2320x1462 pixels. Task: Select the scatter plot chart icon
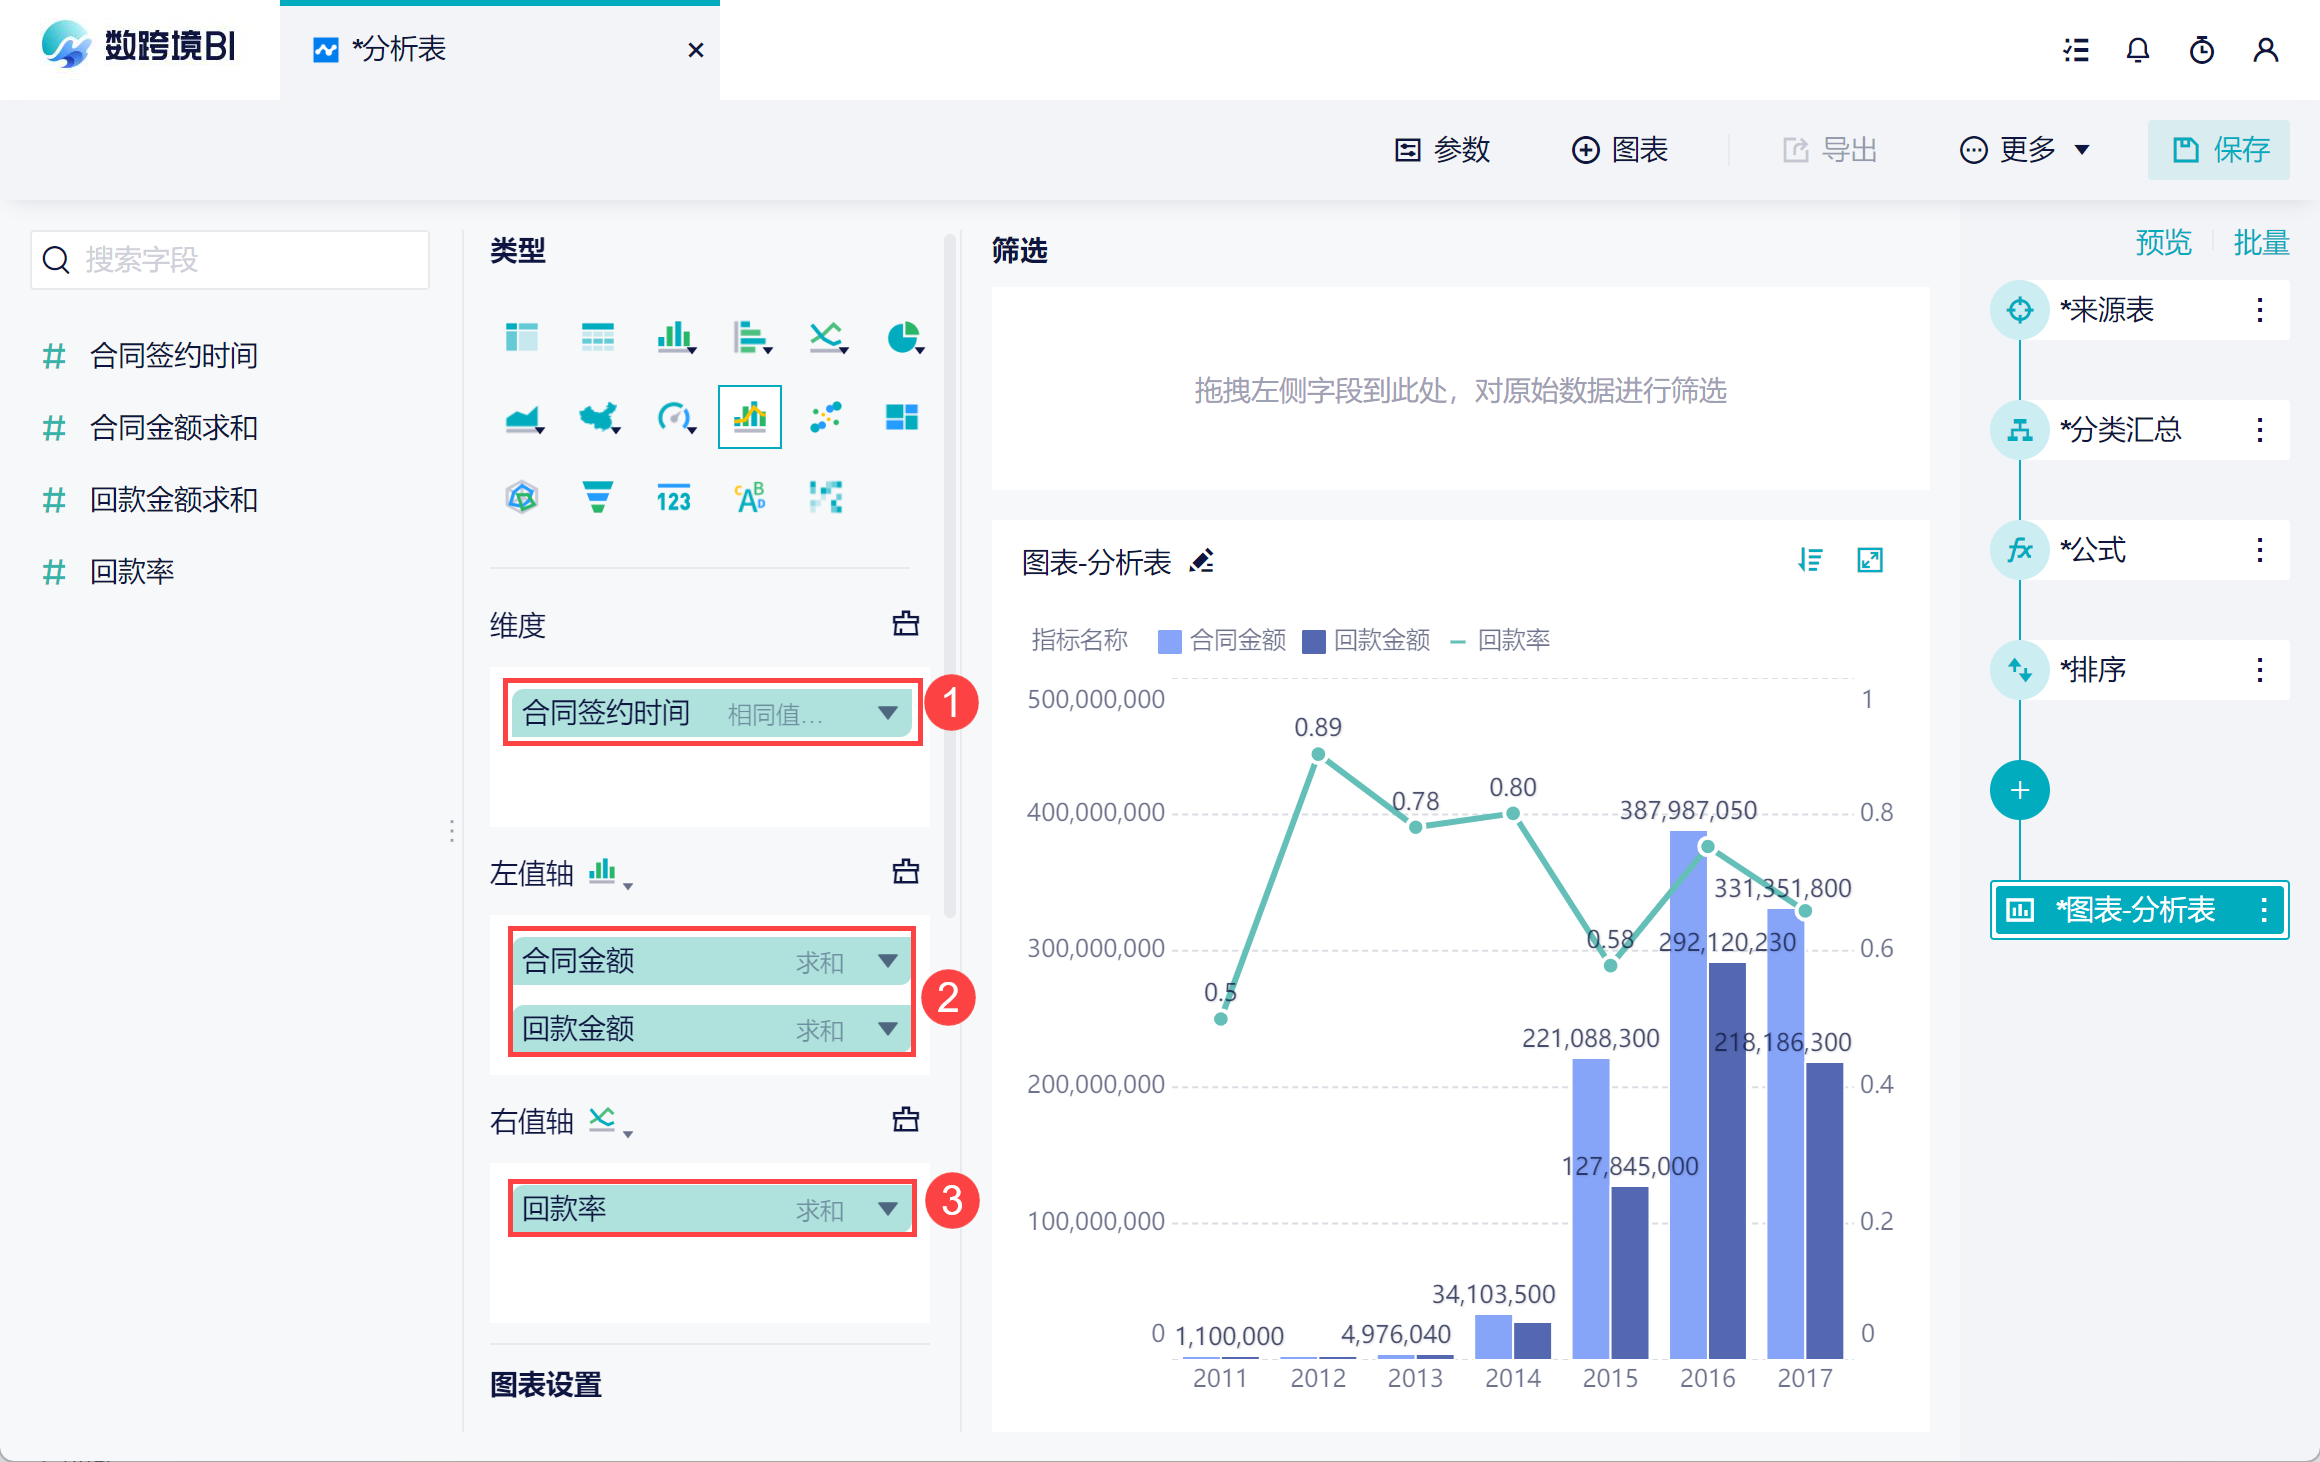826,417
